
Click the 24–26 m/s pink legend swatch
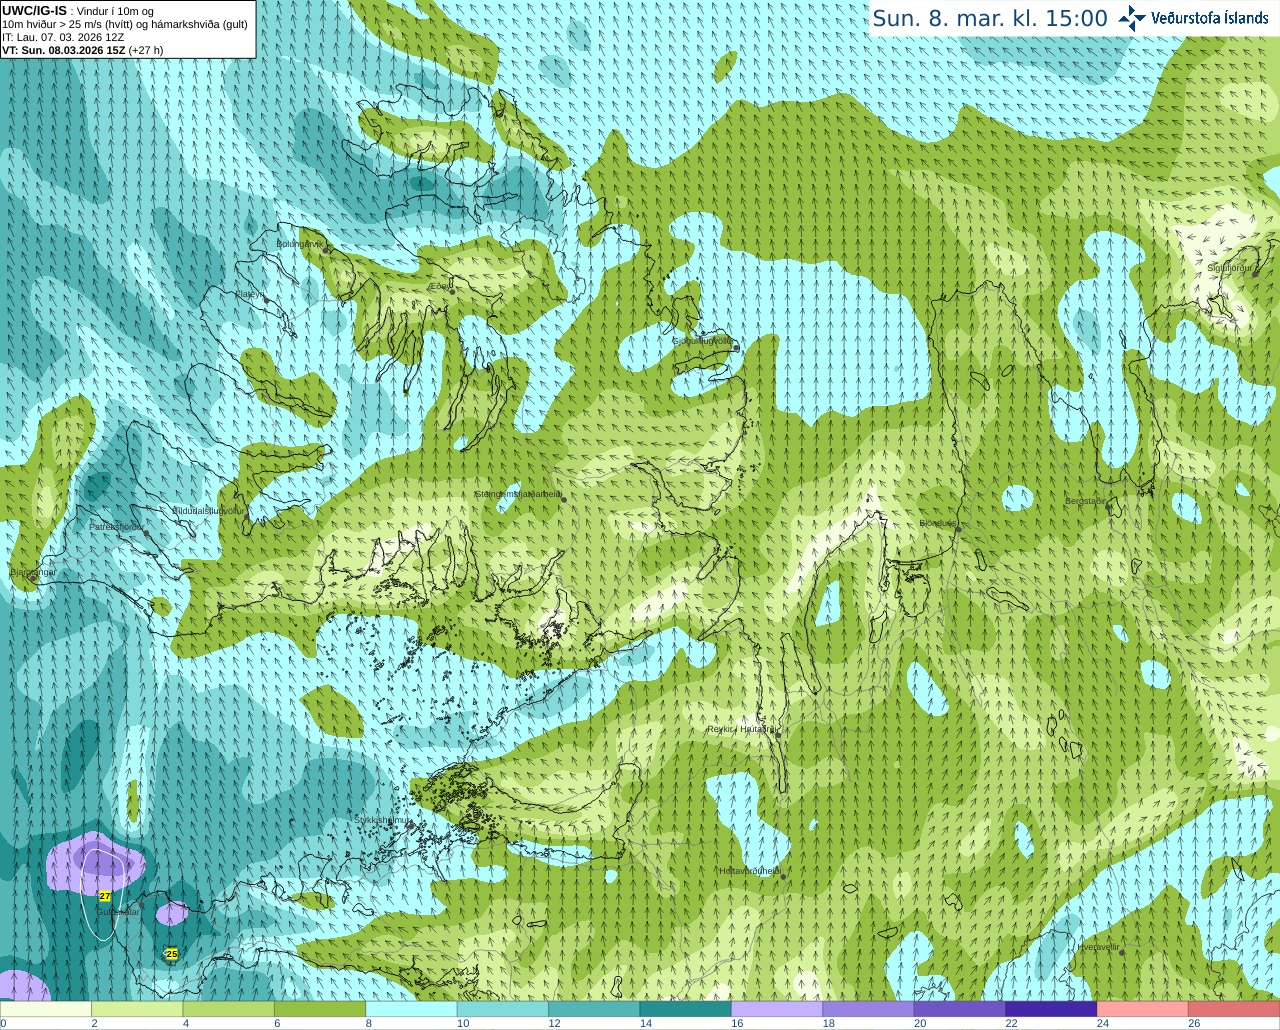[1142, 1009]
